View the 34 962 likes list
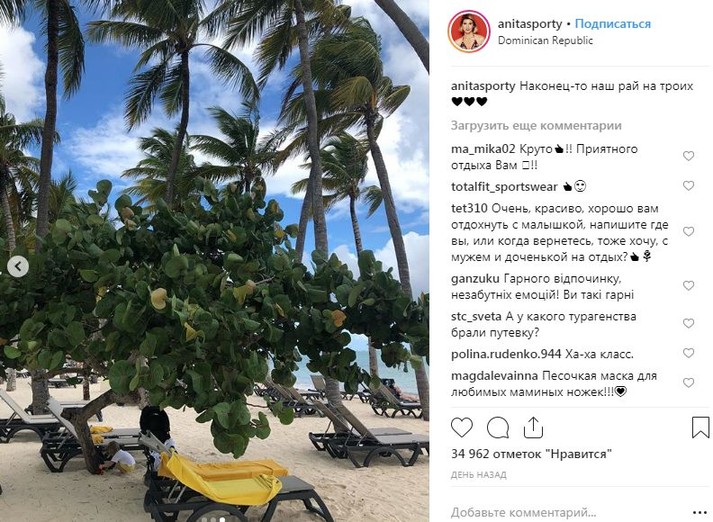The height and width of the screenshot is (522, 713). [x=531, y=454]
